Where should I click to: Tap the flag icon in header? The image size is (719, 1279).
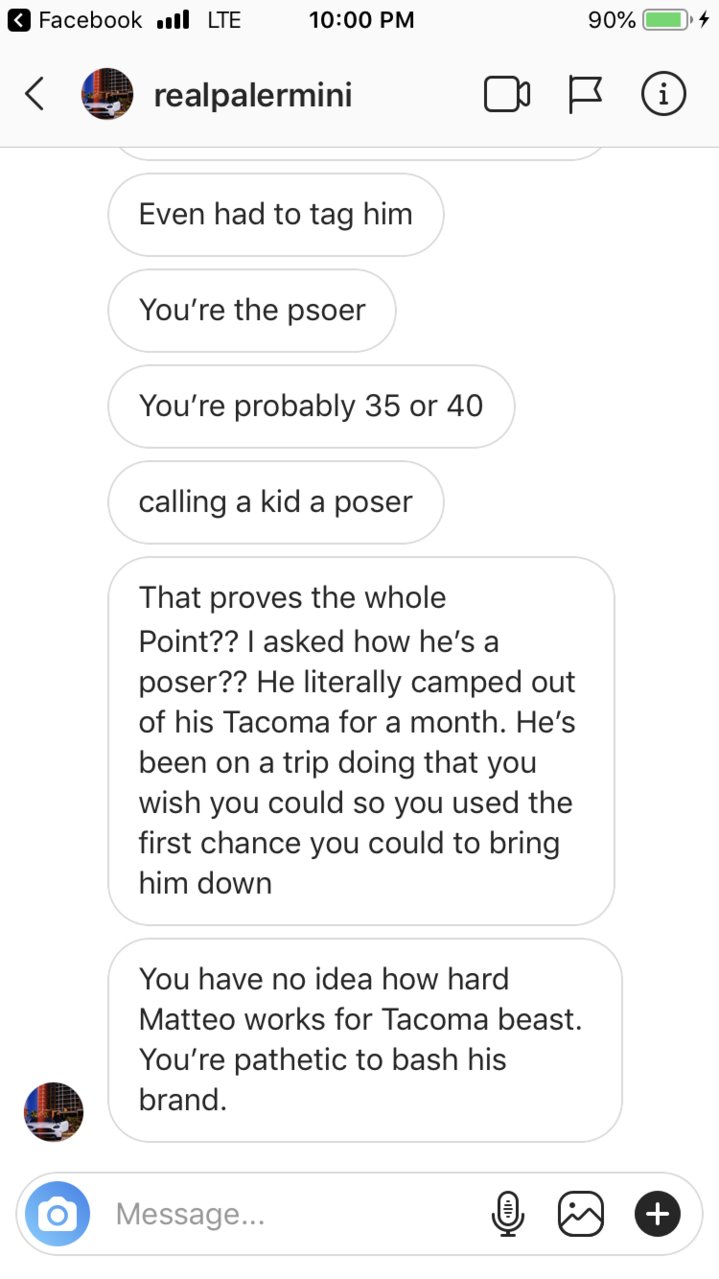pyautogui.click(x=585, y=95)
